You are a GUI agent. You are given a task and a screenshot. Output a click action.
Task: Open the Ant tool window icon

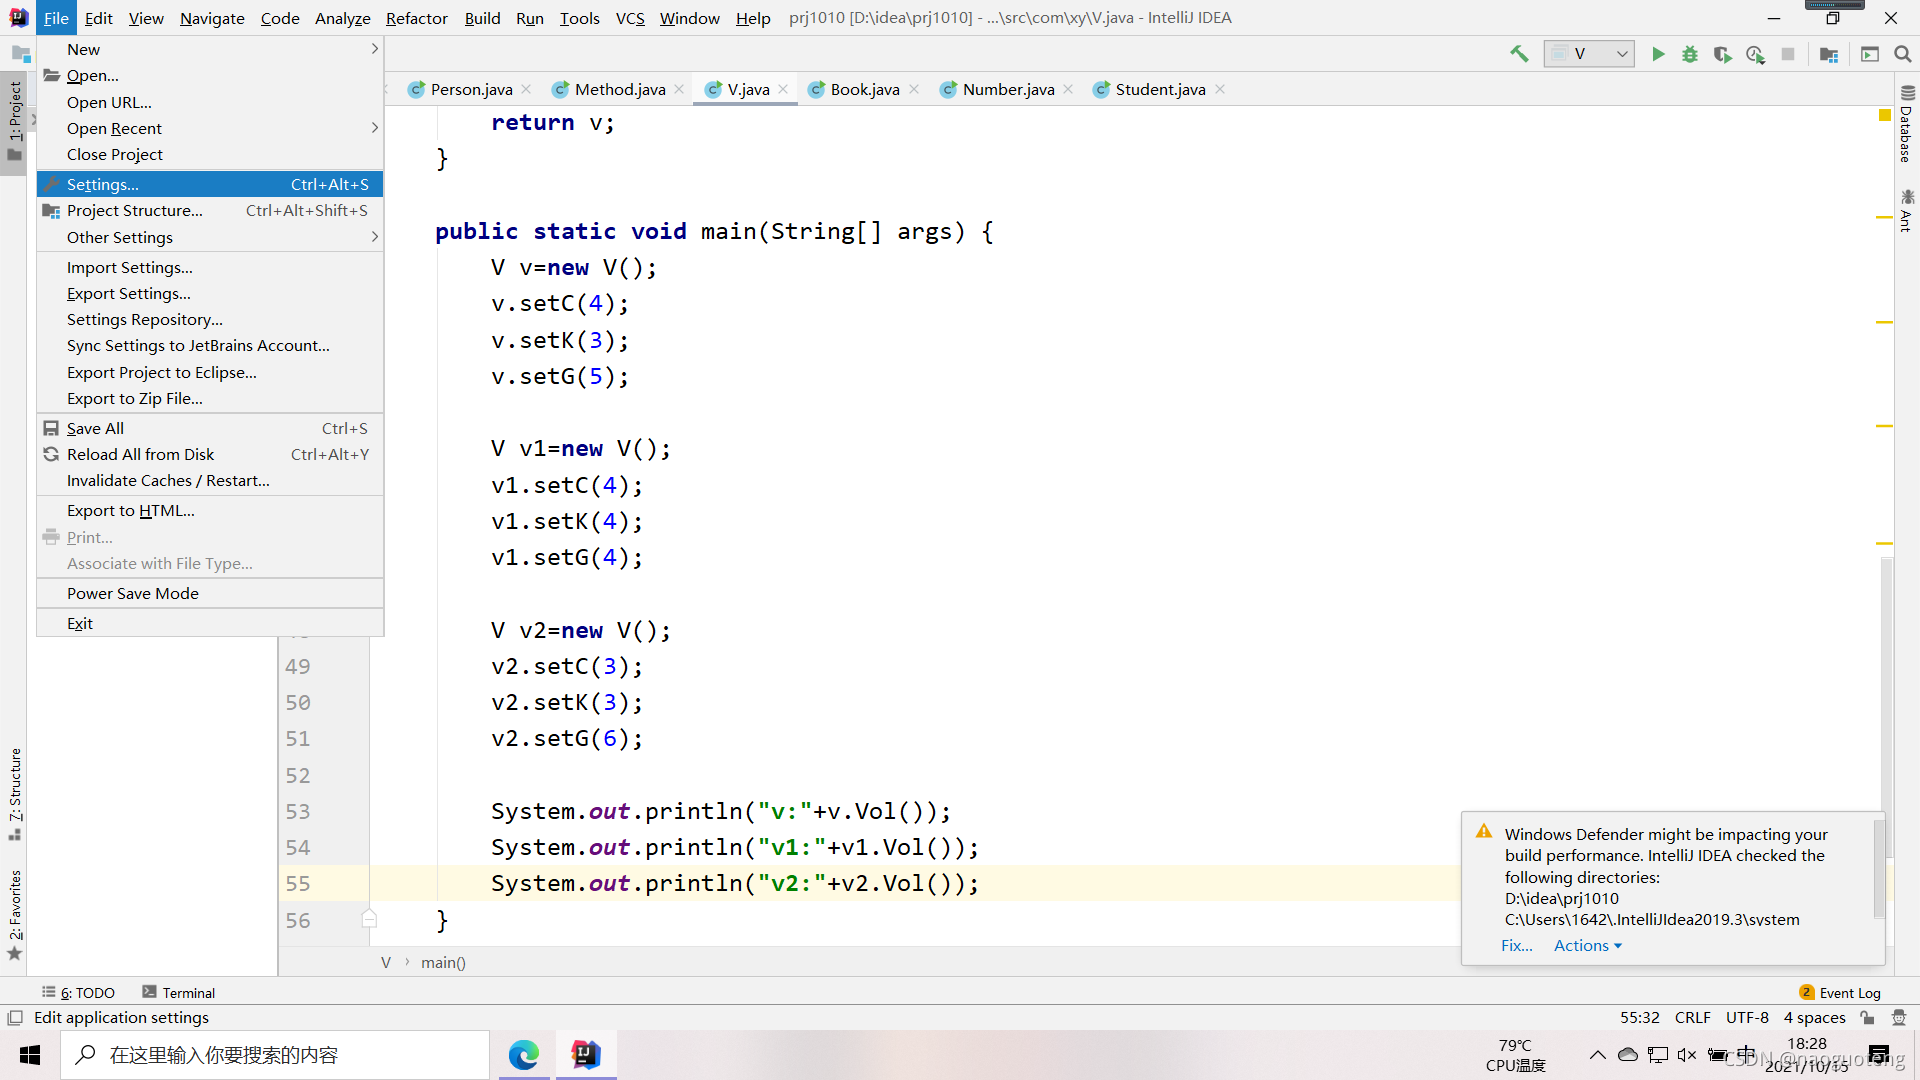pos(1906,210)
